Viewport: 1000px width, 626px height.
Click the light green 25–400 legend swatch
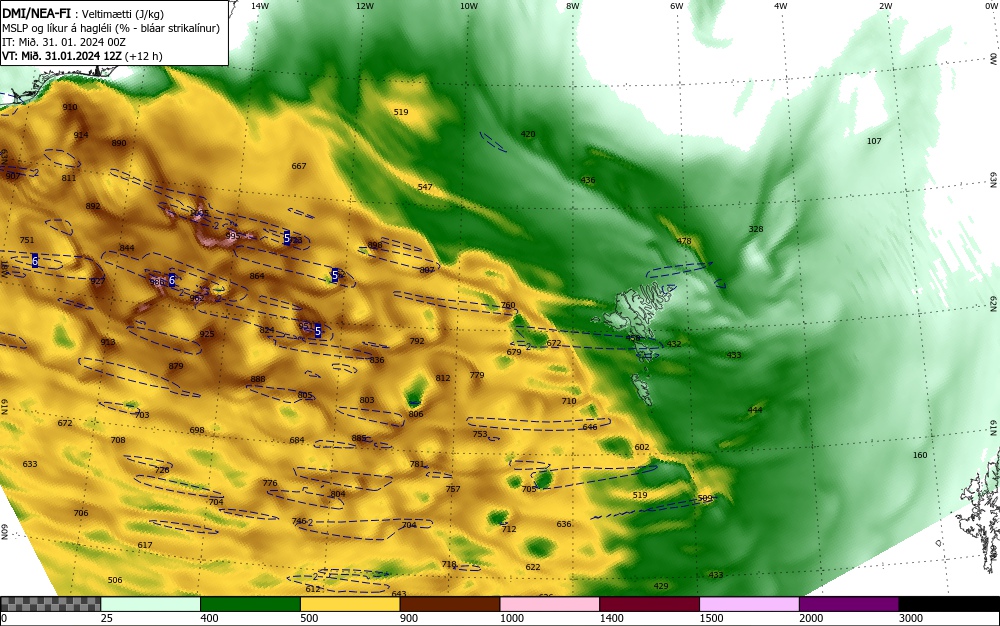pos(151,604)
